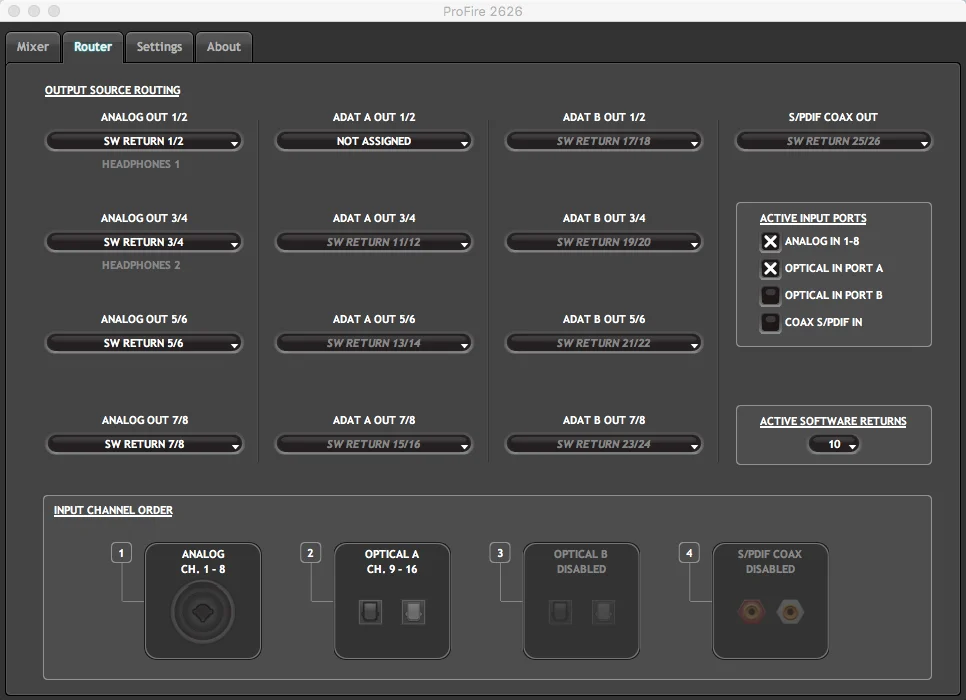Disable the Analog In 1-8 checkbox
The width and height of the screenshot is (966, 700).
pyautogui.click(x=770, y=242)
